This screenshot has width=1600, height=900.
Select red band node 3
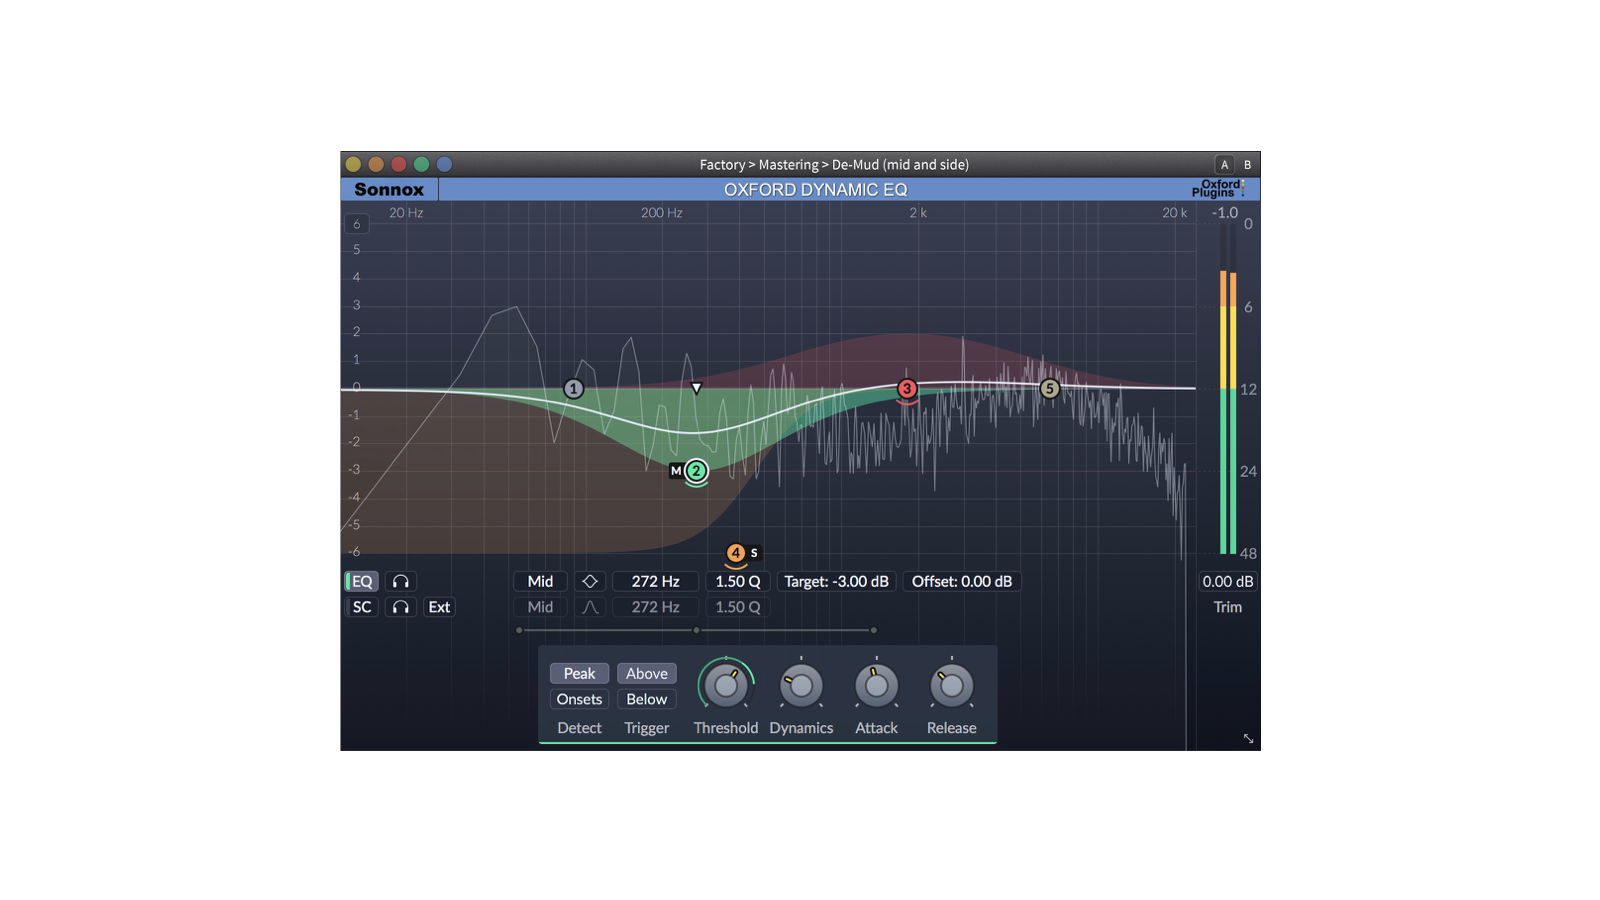pyautogui.click(x=907, y=389)
